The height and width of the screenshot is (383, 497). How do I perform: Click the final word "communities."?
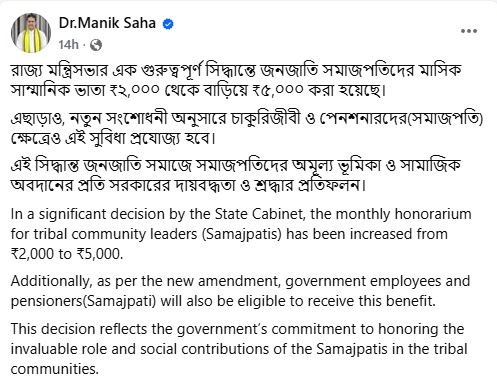pos(55,369)
